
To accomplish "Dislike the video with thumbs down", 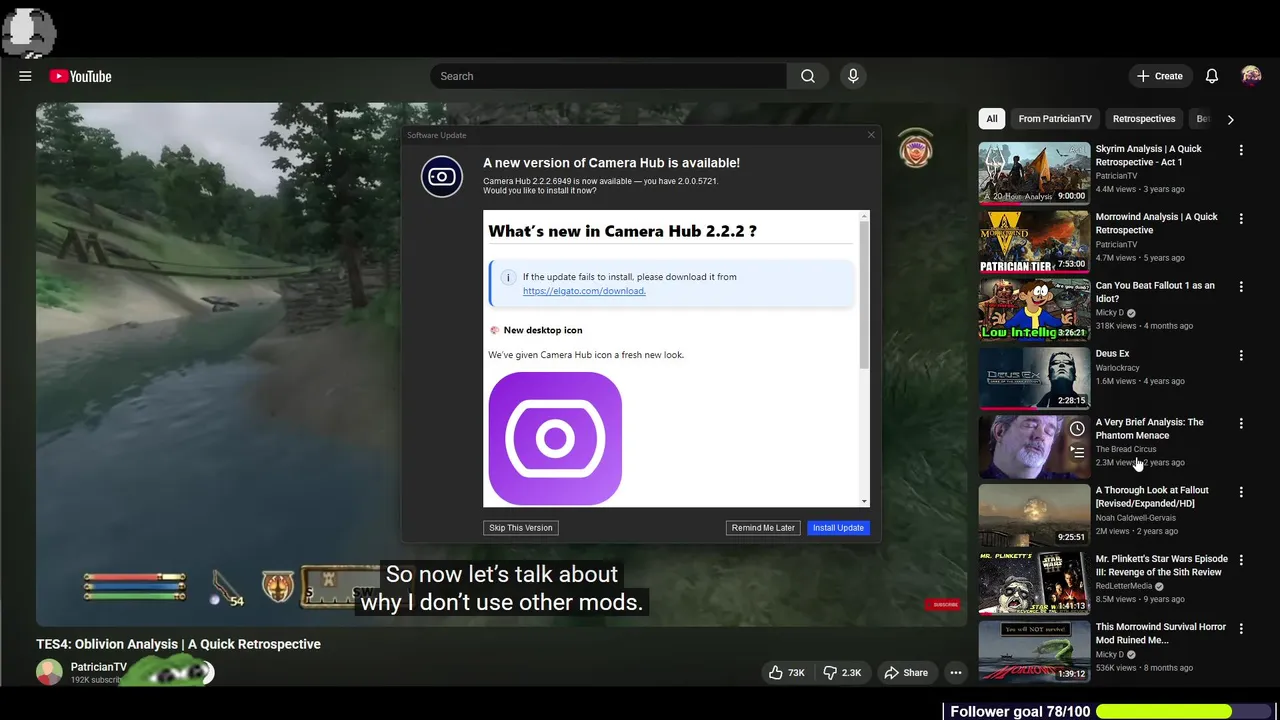I will (x=842, y=673).
